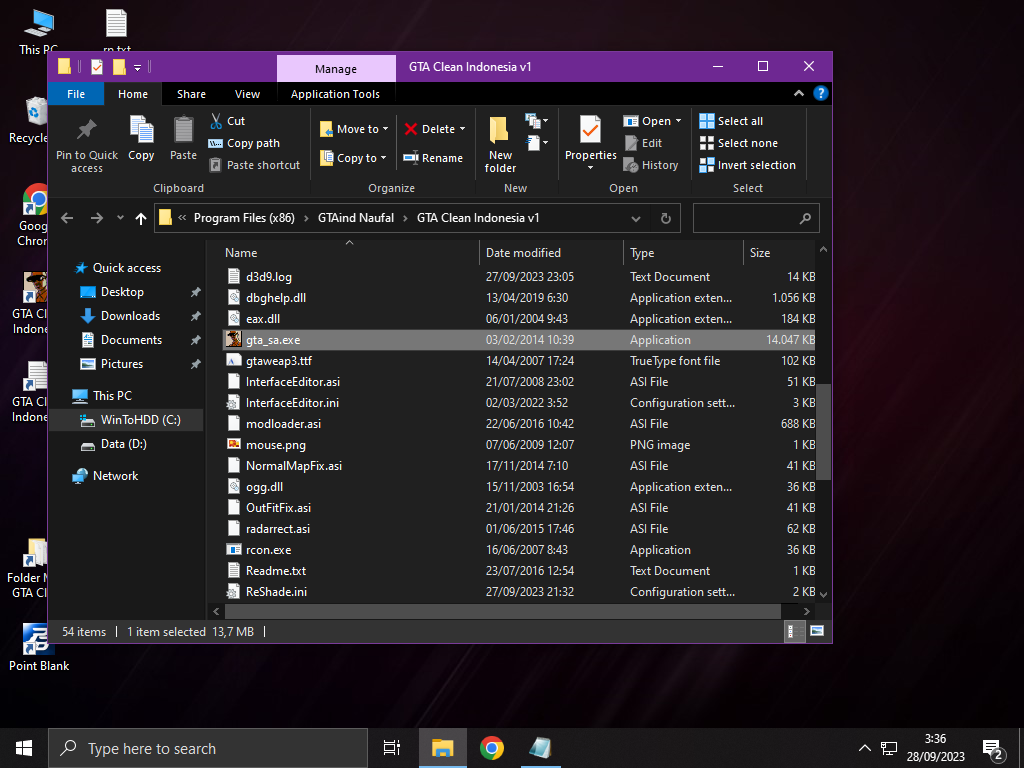Image resolution: width=1024 pixels, height=768 pixels.
Task: Click Select all
Action: pyautogui.click(x=731, y=121)
